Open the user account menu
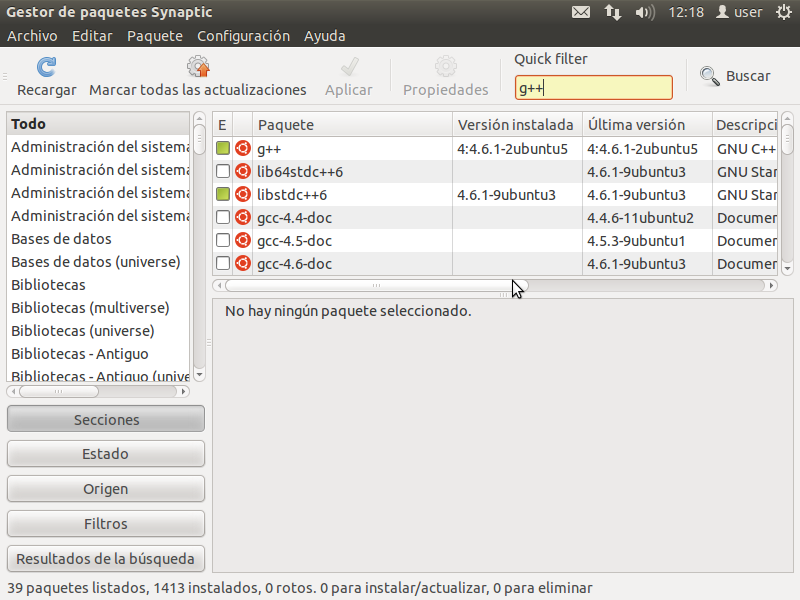This screenshot has width=800, height=600. (x=739, y=12)
